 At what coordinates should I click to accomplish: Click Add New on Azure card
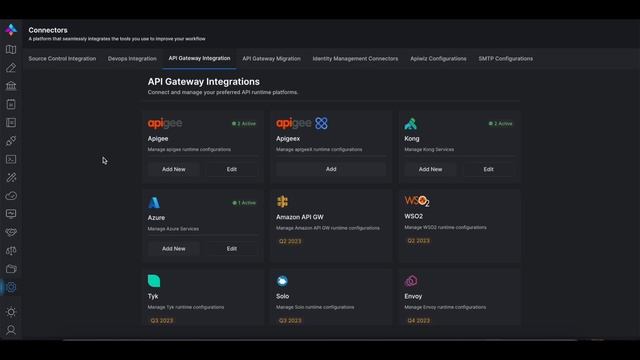tap(173, 249)
